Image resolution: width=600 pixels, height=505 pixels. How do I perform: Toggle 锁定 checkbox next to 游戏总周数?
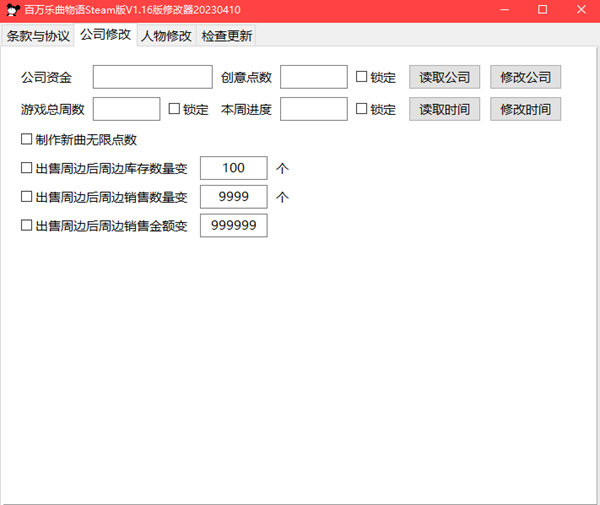[x=175, y=109]
